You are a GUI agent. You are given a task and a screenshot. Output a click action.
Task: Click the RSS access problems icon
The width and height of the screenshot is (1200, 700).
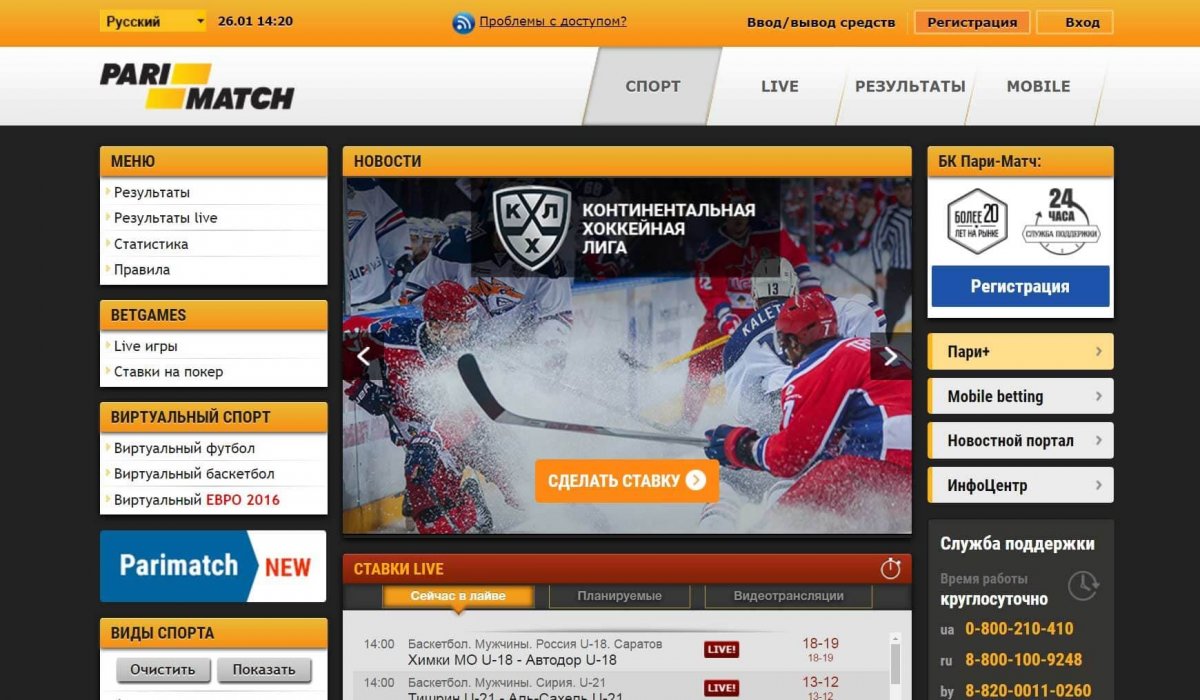click(464, 22)
